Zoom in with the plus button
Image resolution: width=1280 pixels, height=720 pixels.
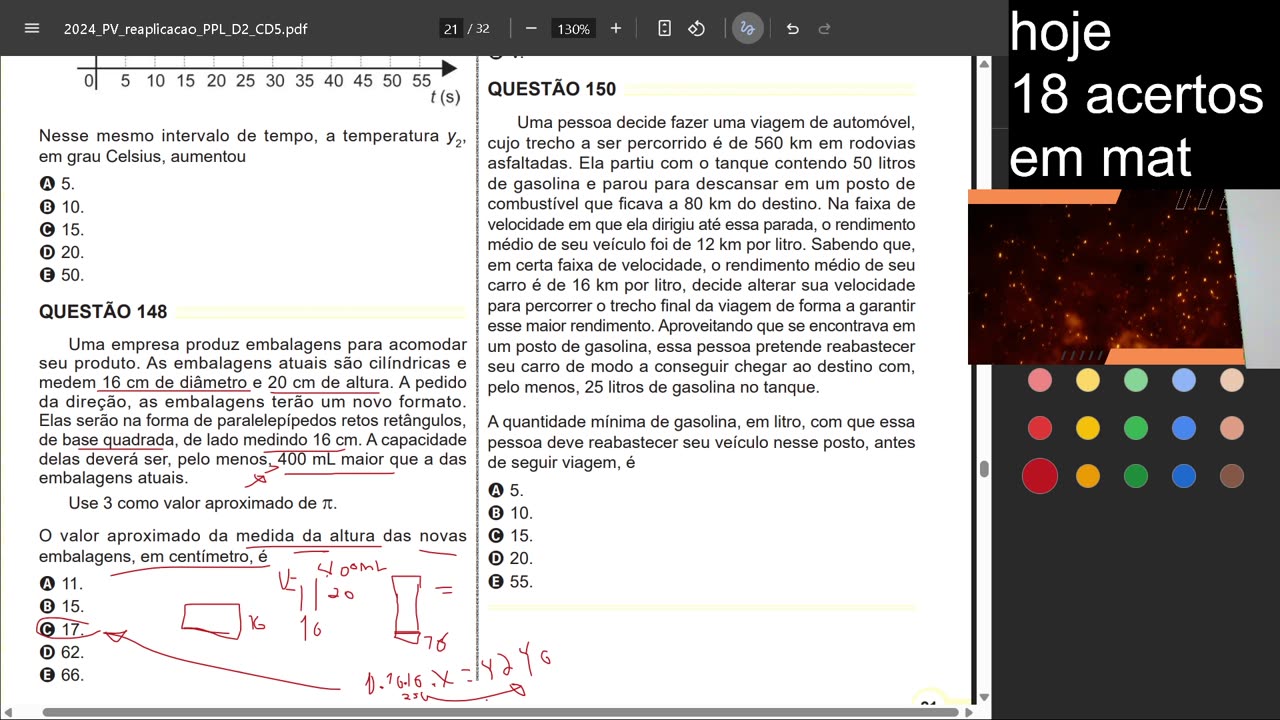(616, 28)
